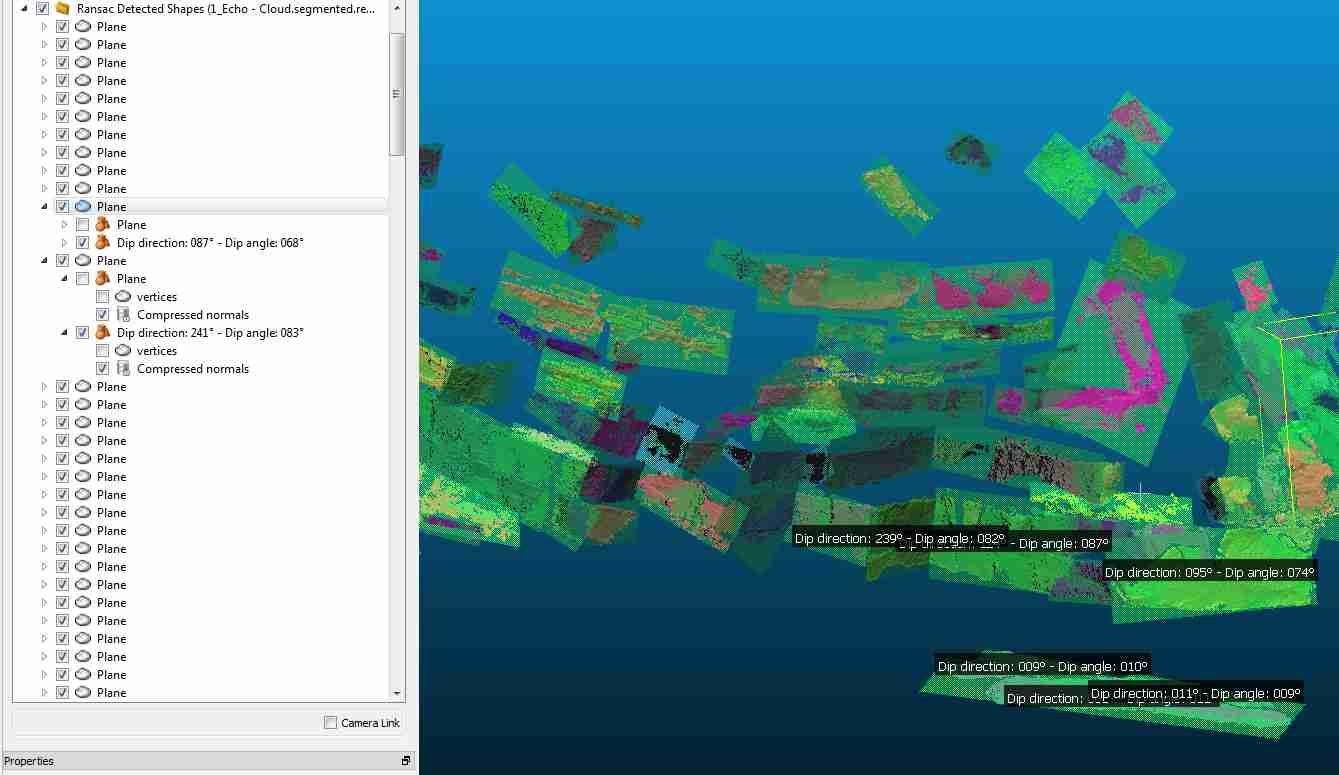Image resolution: width=1339 pixels, height=775 pixels.
Task: Click the Dip direction 009° - Dip angle 010° label
Action: click(x=1042, y=666)
